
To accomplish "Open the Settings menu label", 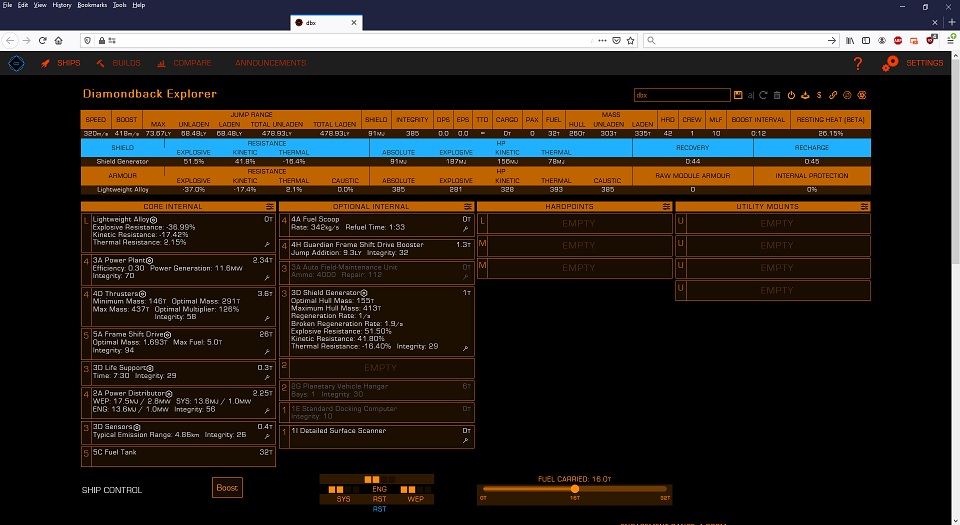I will [924, 63].
